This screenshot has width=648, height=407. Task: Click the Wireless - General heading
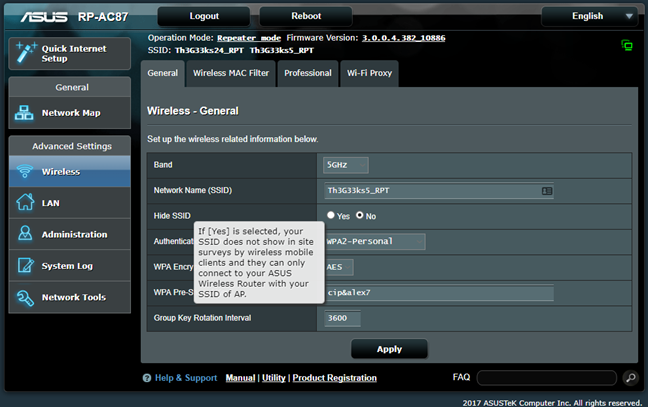[193, 111]
